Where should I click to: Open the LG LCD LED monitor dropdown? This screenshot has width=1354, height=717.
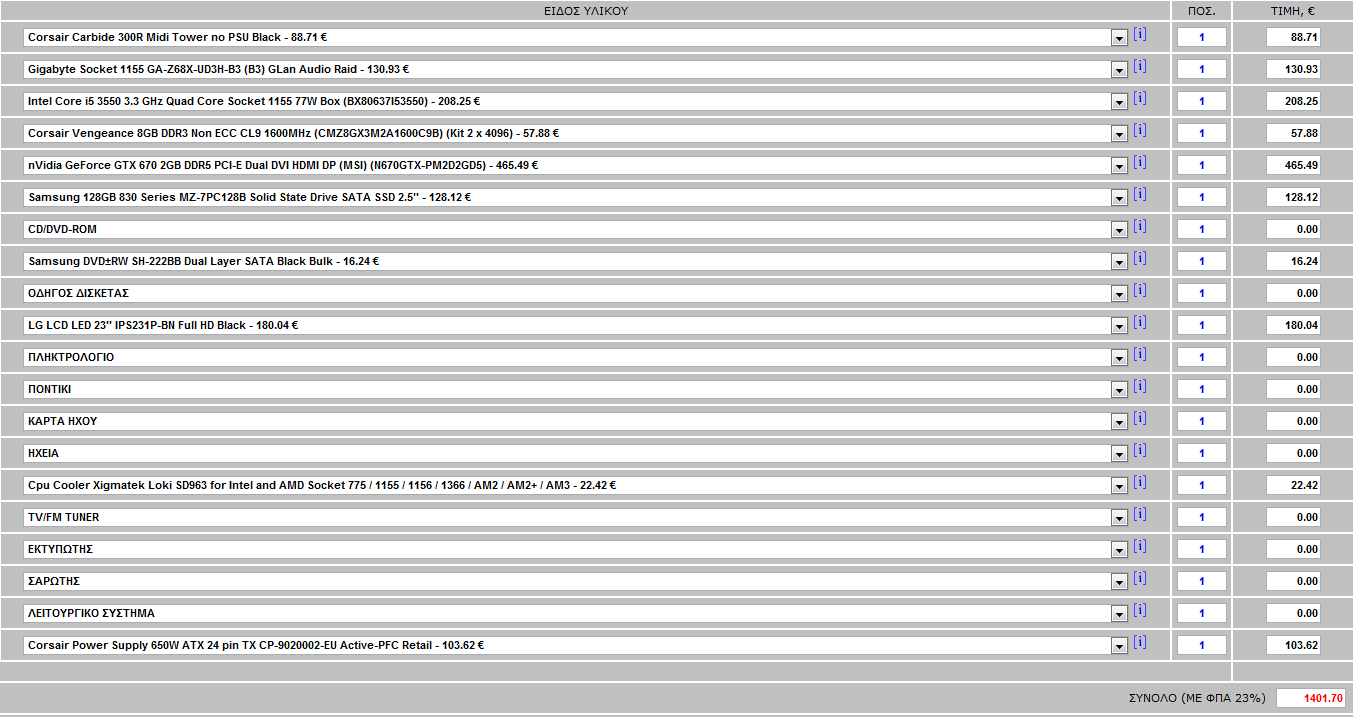(x=1119, y=326)
